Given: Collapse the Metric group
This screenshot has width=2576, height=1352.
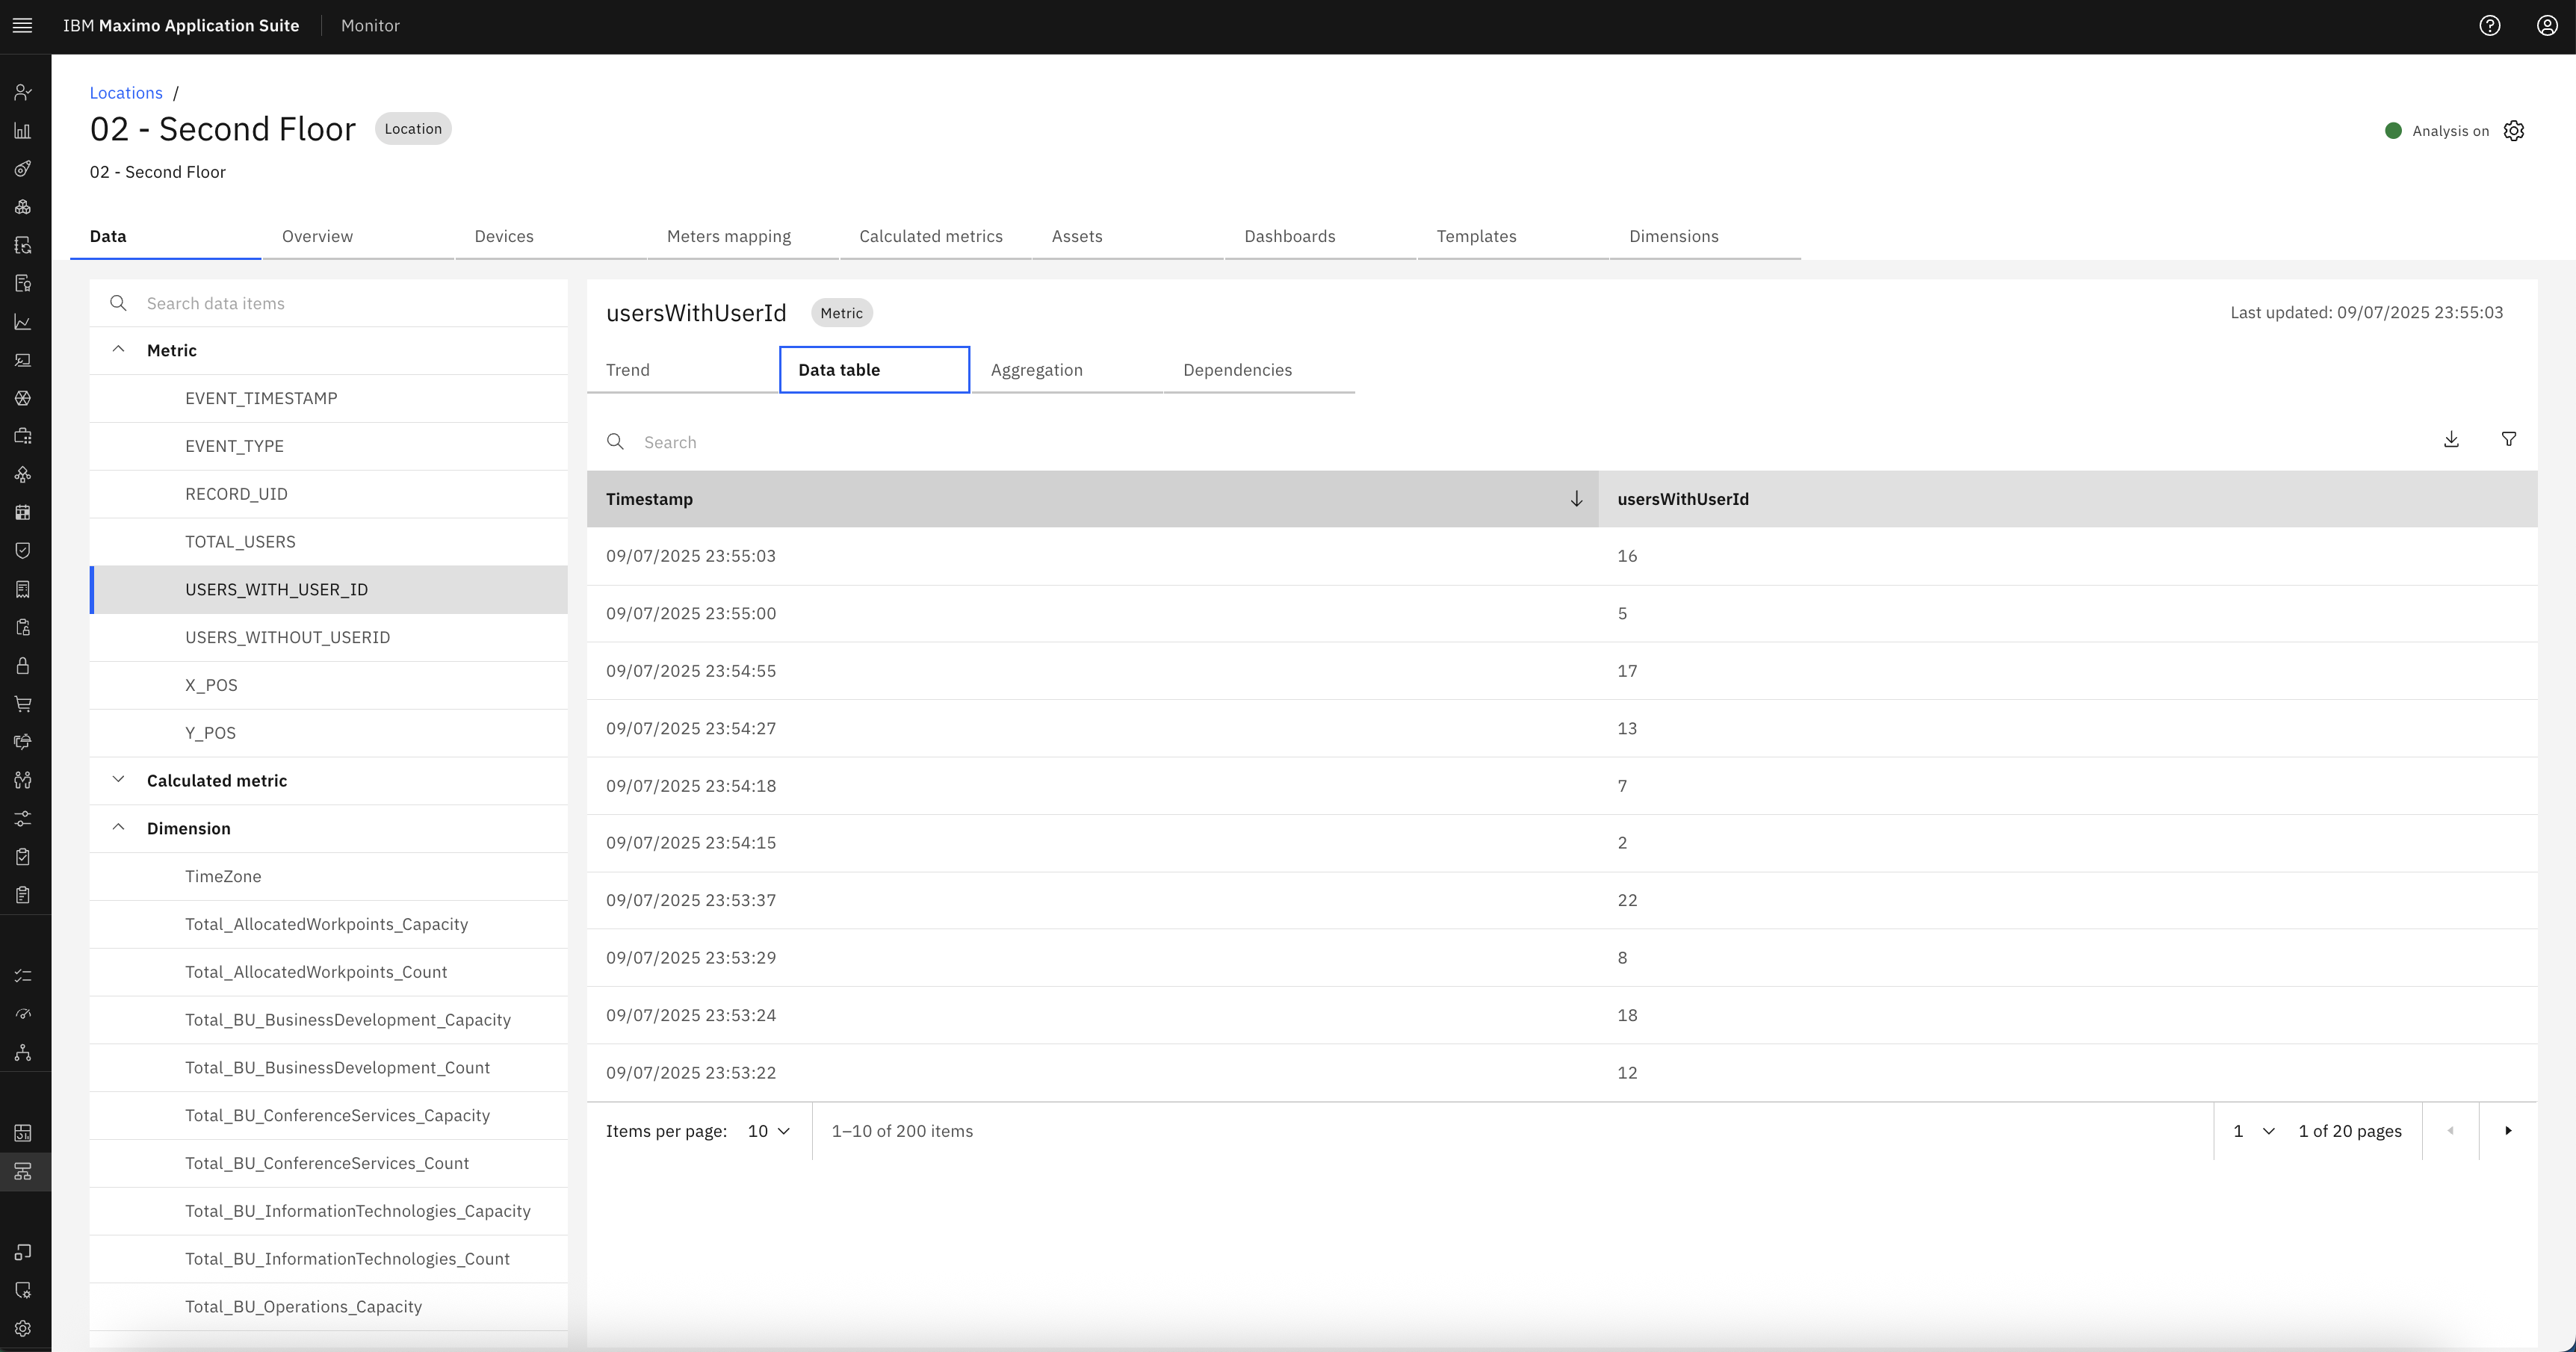Looking at the screenshot, I should 118,350.
